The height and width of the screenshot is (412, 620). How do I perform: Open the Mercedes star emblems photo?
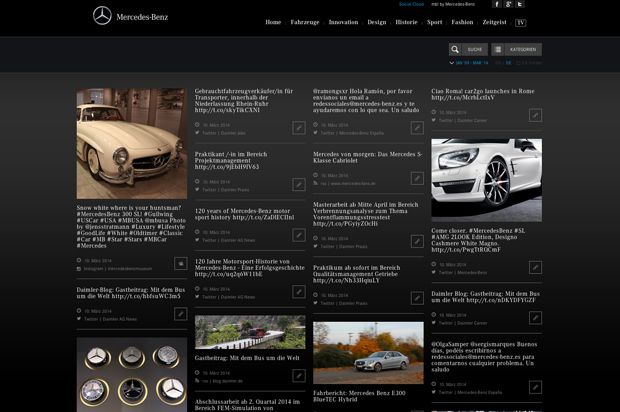(132, 374)
